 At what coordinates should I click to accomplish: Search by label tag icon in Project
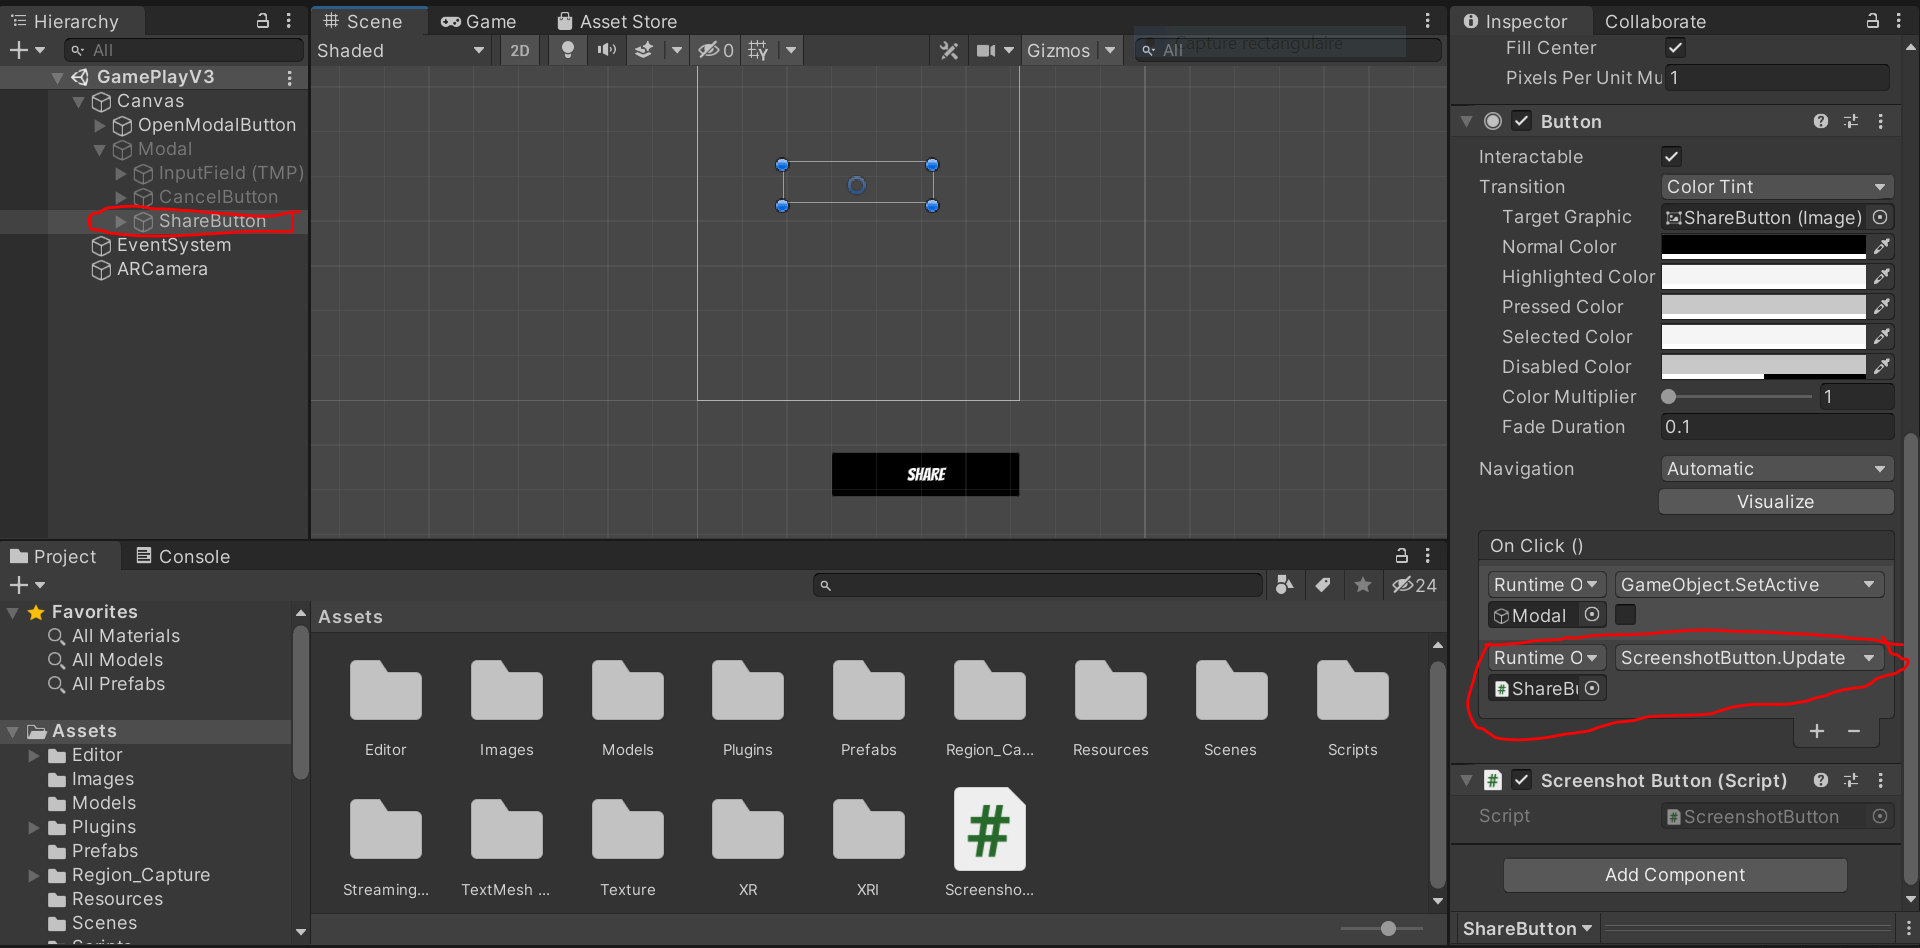[1323, 585]
